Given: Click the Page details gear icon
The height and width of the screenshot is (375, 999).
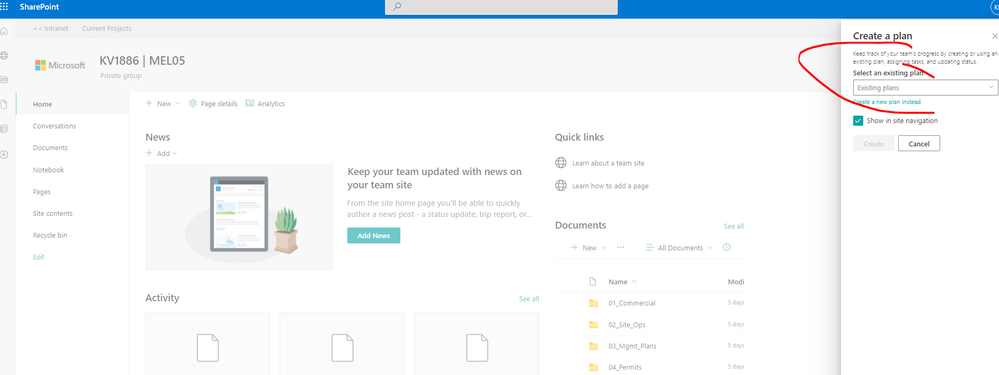Looking at the screenshot, I should [192, 103].
